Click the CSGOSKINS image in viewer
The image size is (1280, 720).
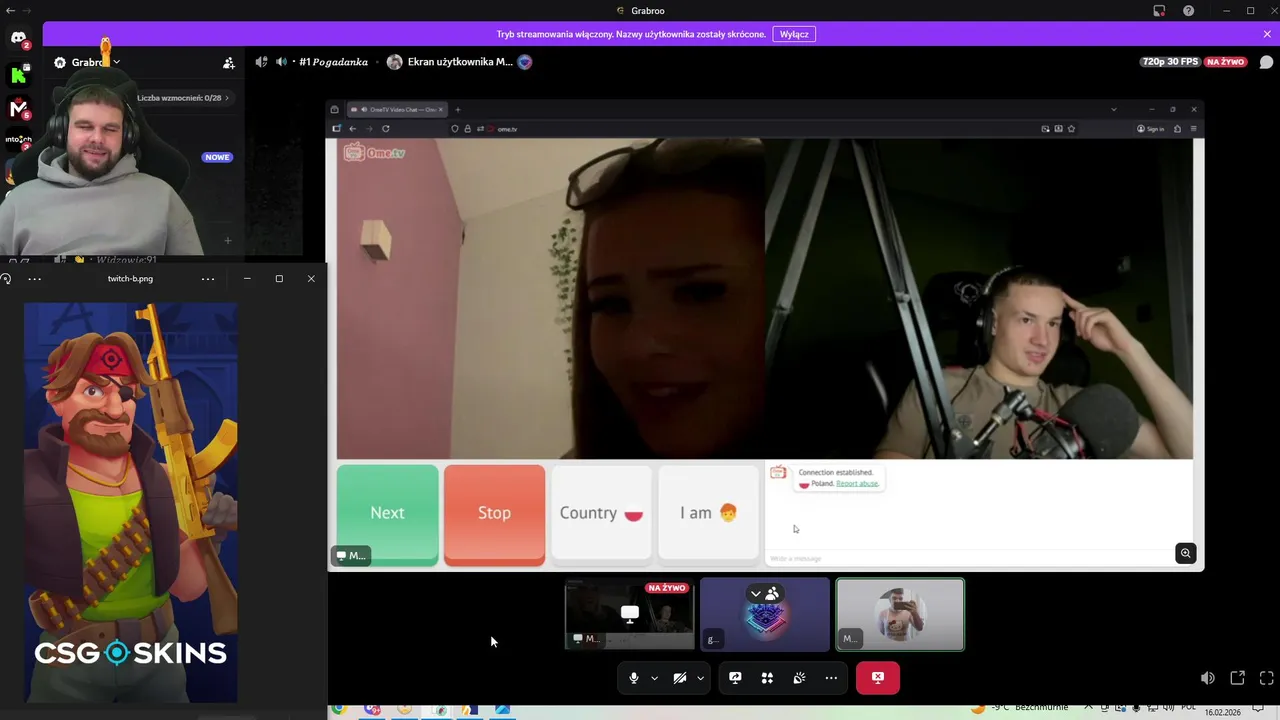131,503
